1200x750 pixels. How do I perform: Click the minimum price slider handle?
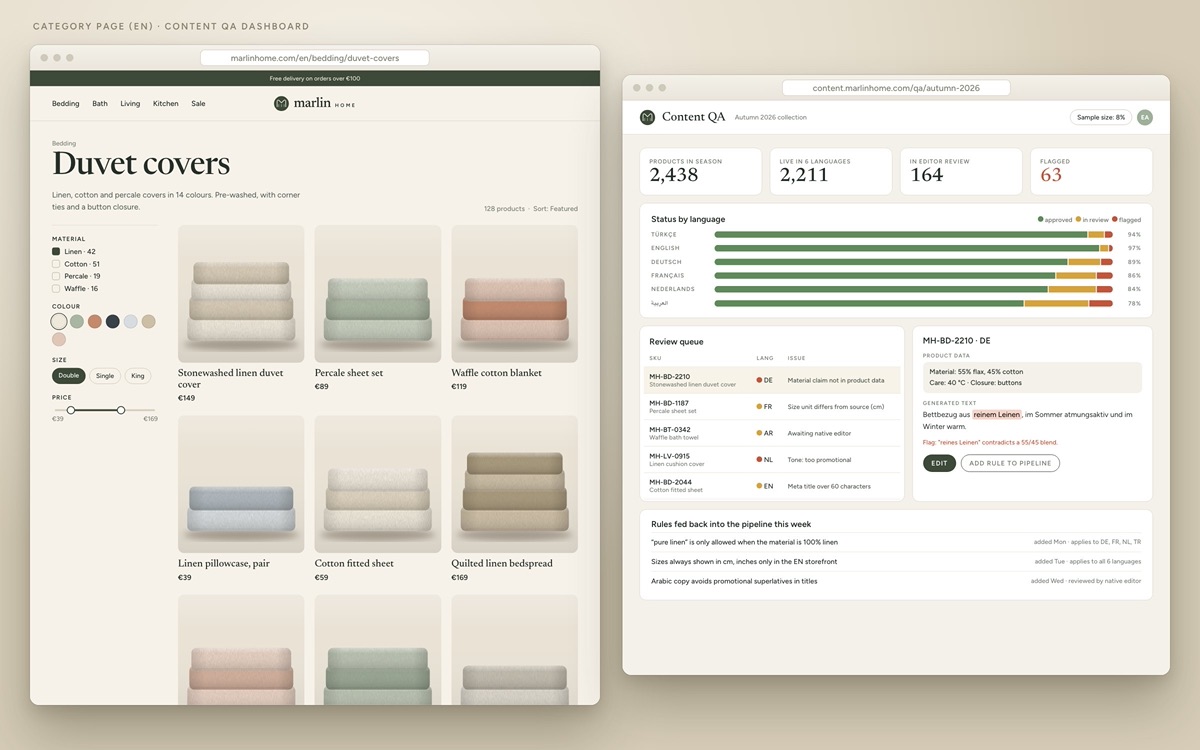[x=71, y=410]
